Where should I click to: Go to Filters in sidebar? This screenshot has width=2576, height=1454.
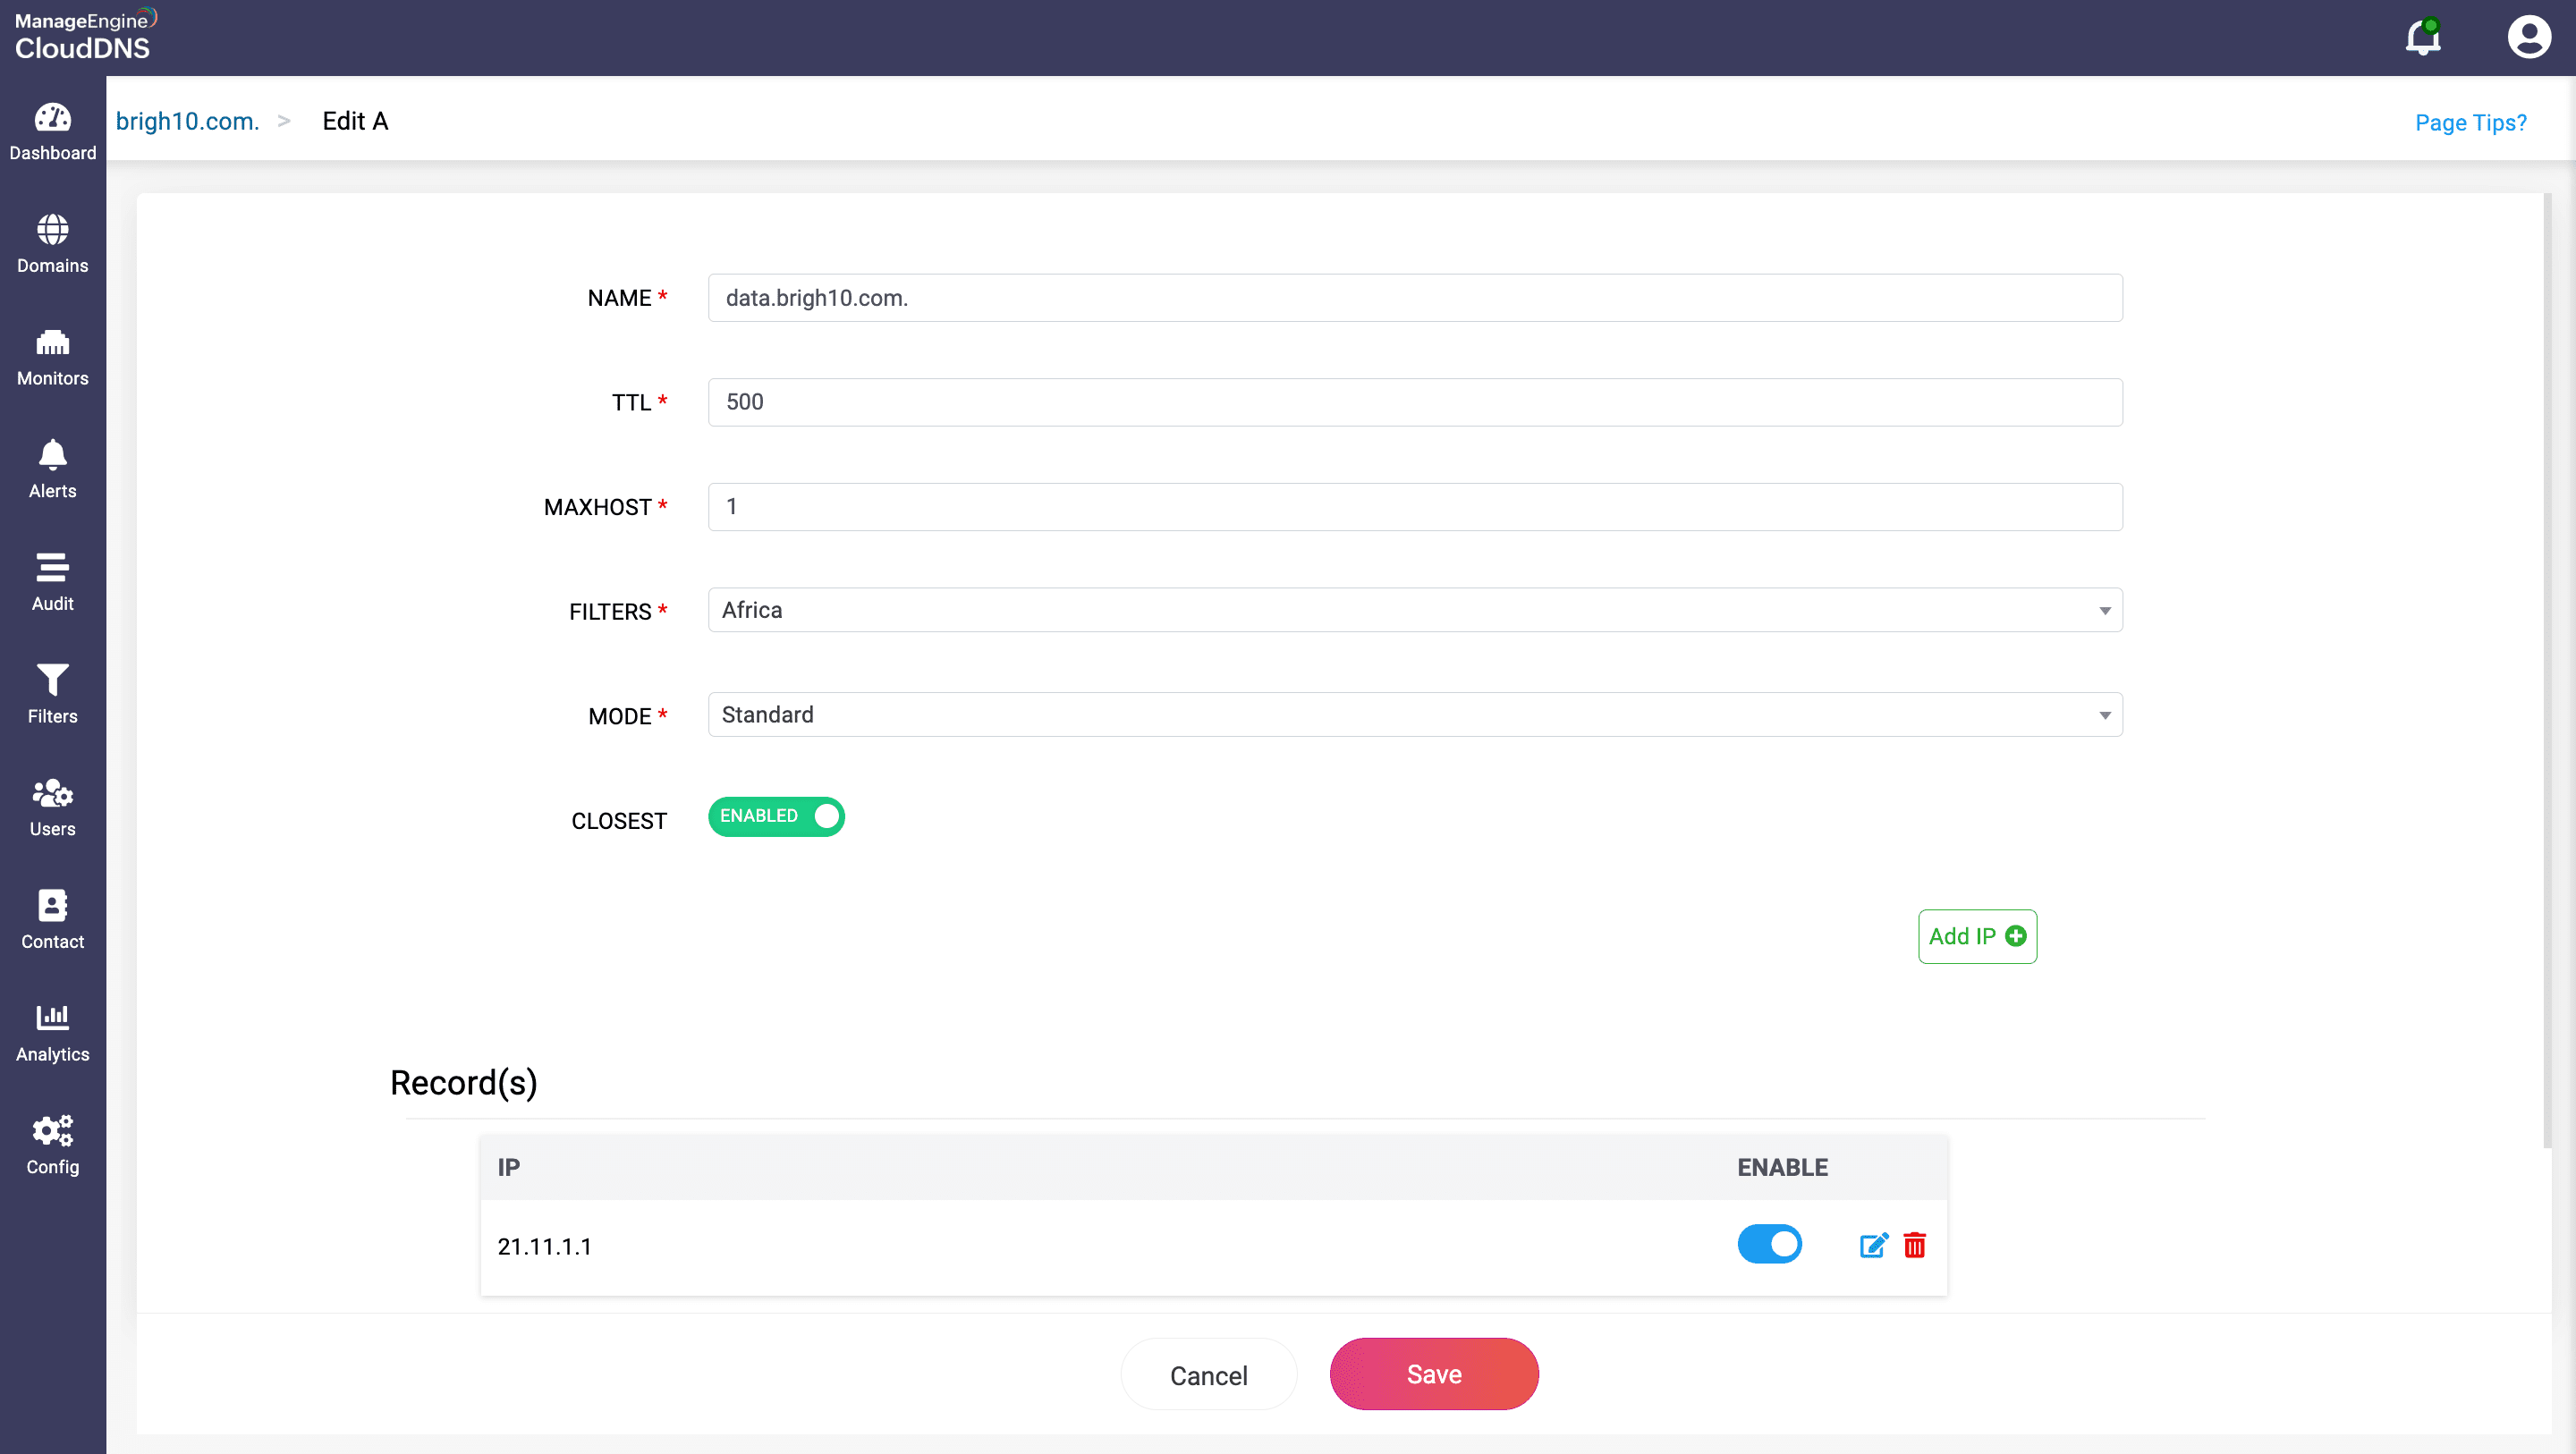[x=53, y=695]
